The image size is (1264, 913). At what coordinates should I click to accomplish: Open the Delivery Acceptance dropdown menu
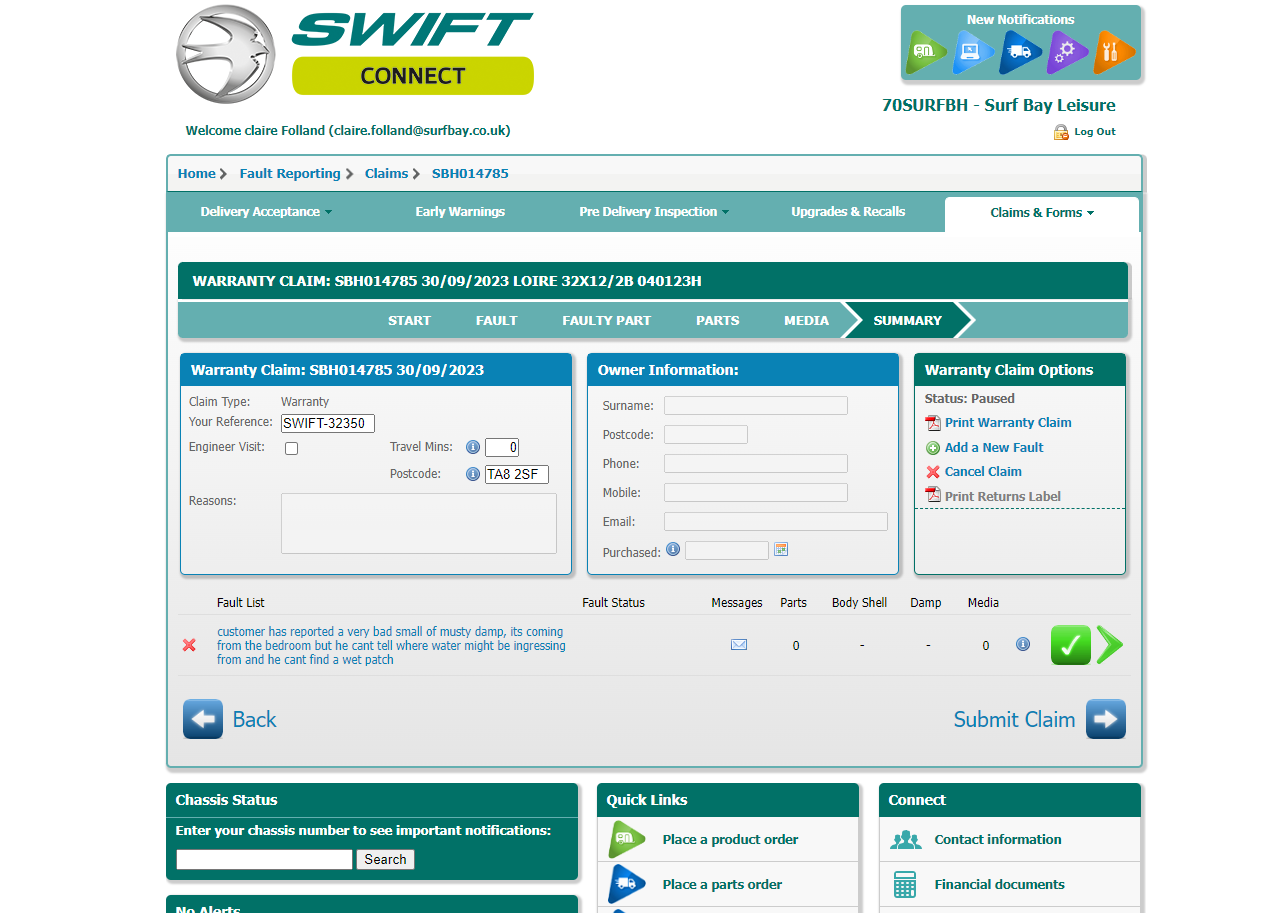point(266,212)
